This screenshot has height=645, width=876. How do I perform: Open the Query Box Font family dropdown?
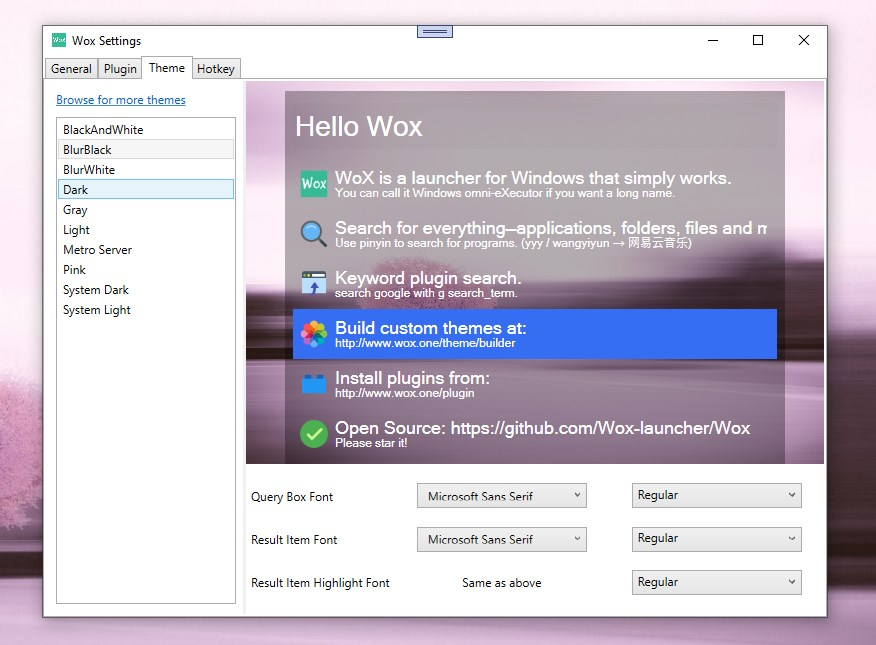coord(502,496)
